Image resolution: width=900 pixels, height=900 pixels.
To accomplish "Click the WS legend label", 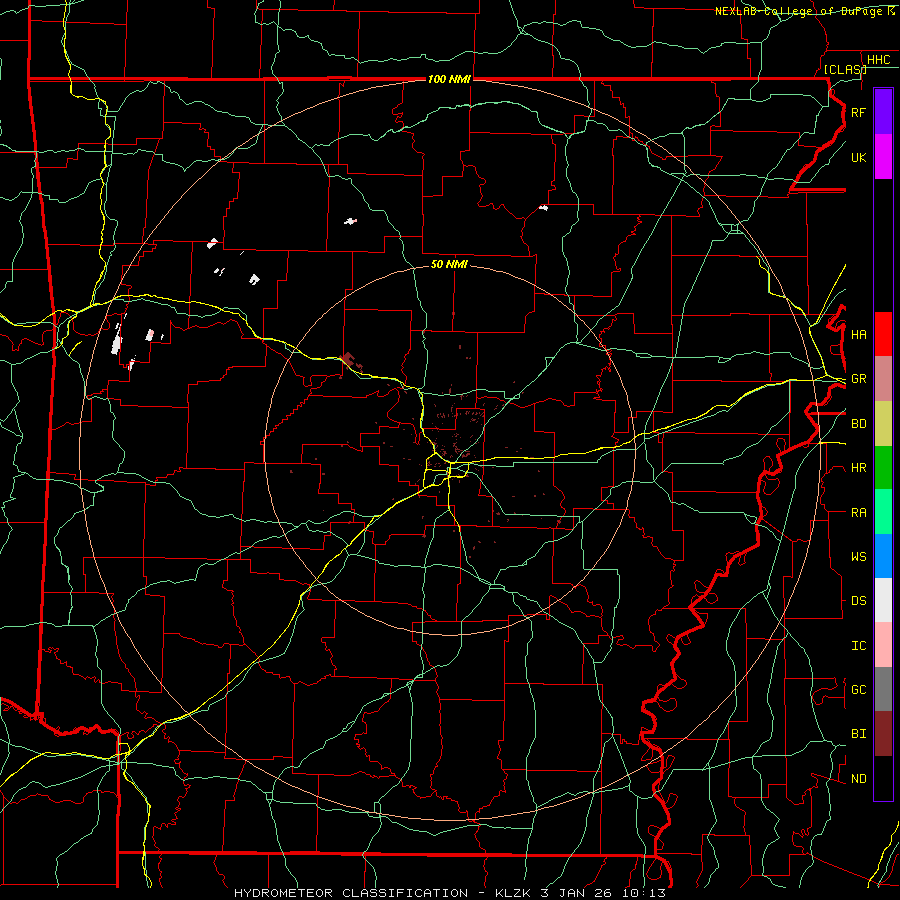I will 858,557.
